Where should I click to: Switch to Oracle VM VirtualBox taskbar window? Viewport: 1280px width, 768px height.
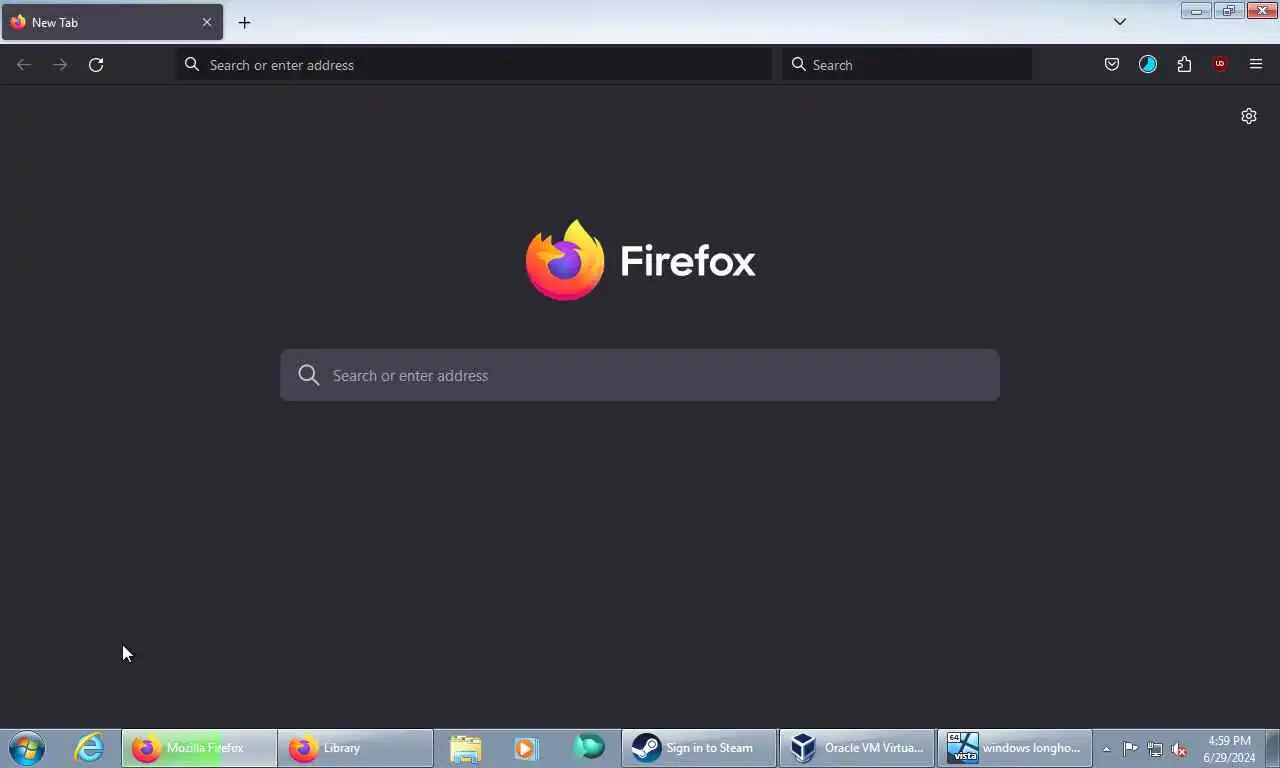coord(857,748)
